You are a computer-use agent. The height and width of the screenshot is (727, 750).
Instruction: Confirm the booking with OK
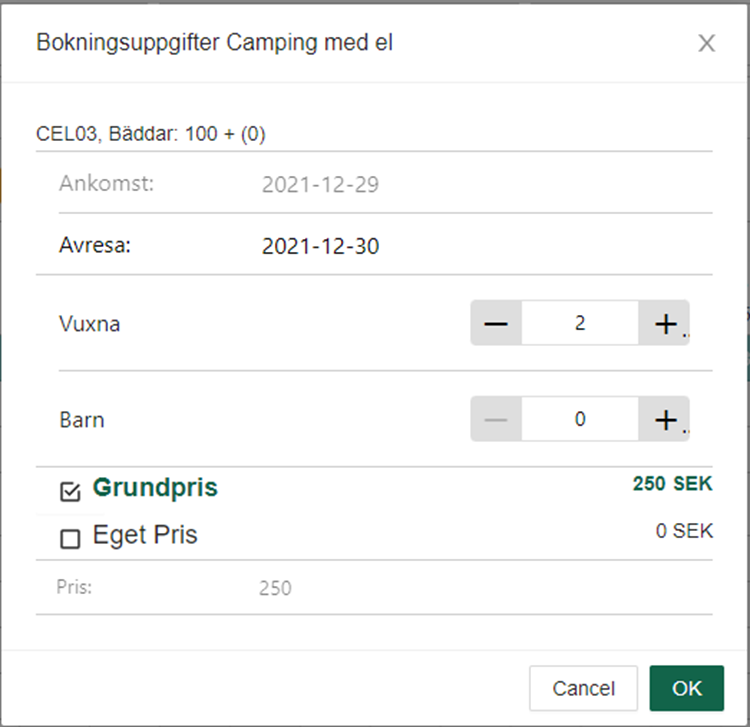tap(686, 688)
